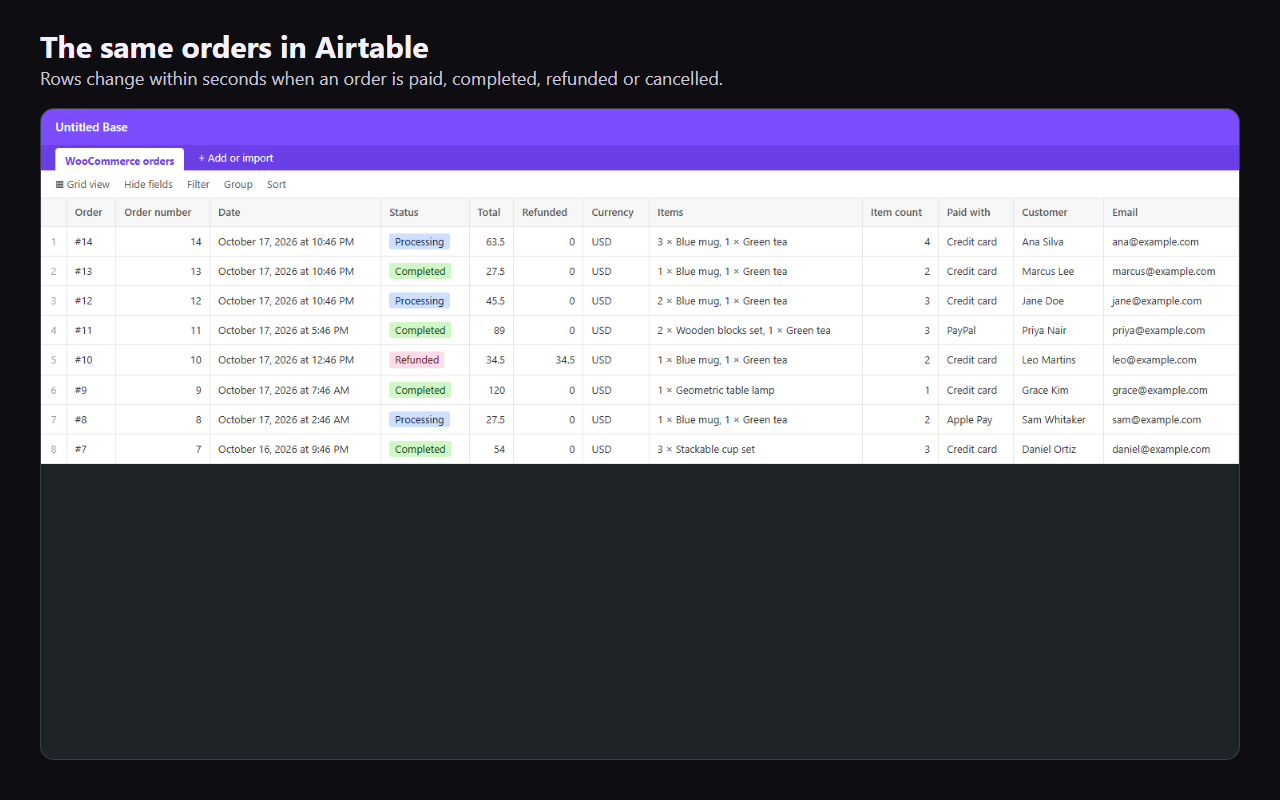Select row number 1

pos(54,242)
